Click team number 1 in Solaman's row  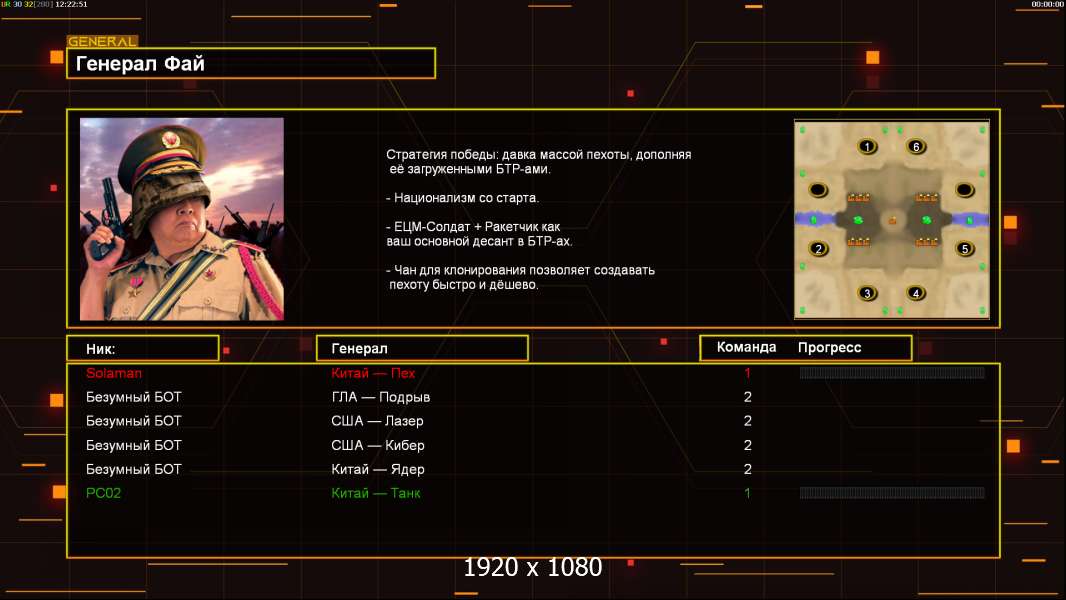click(747, 373)
